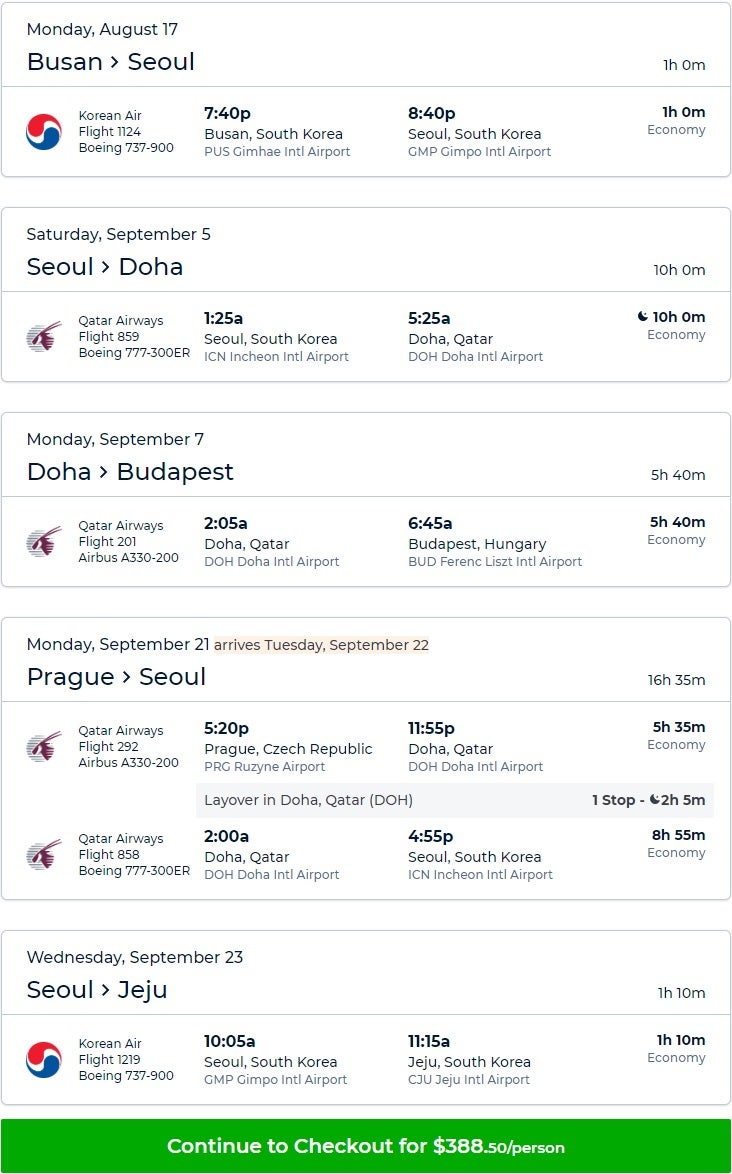732x1174 pixels.
Task: Click the Qatar Airways logo for Flight 292
Action: (44, 747)
